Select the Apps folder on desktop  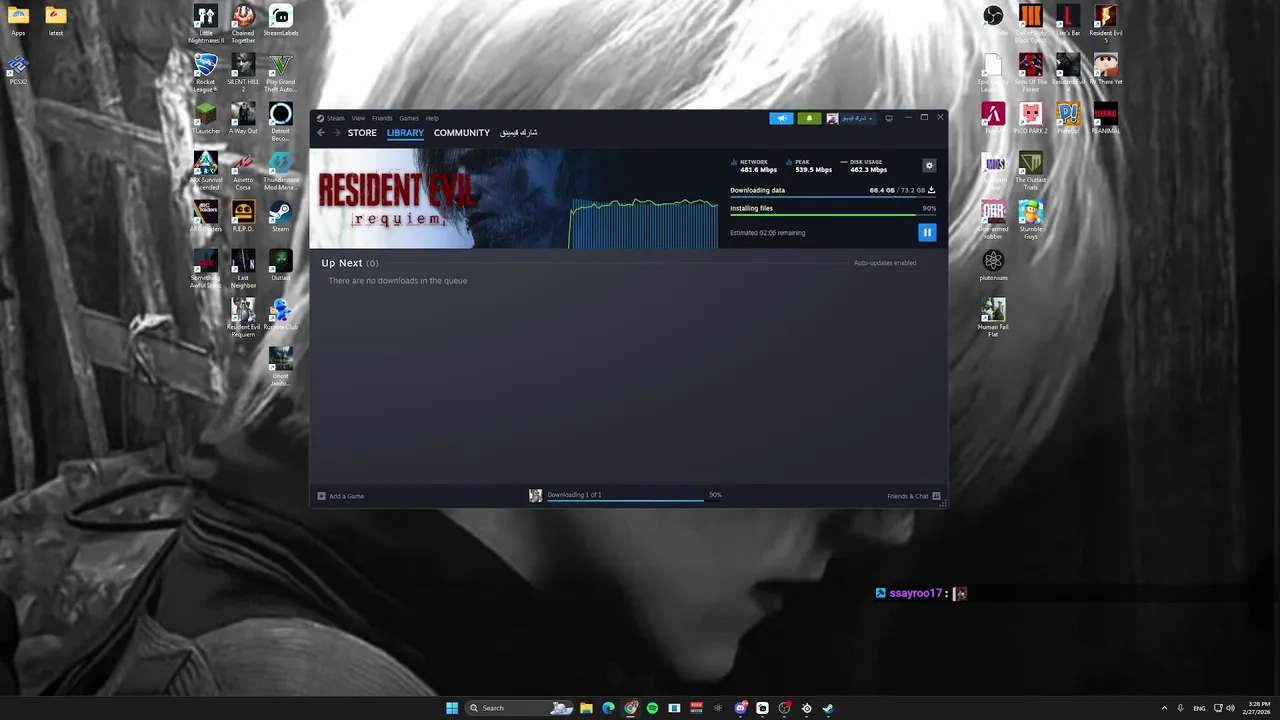click(x=18, y=21)
